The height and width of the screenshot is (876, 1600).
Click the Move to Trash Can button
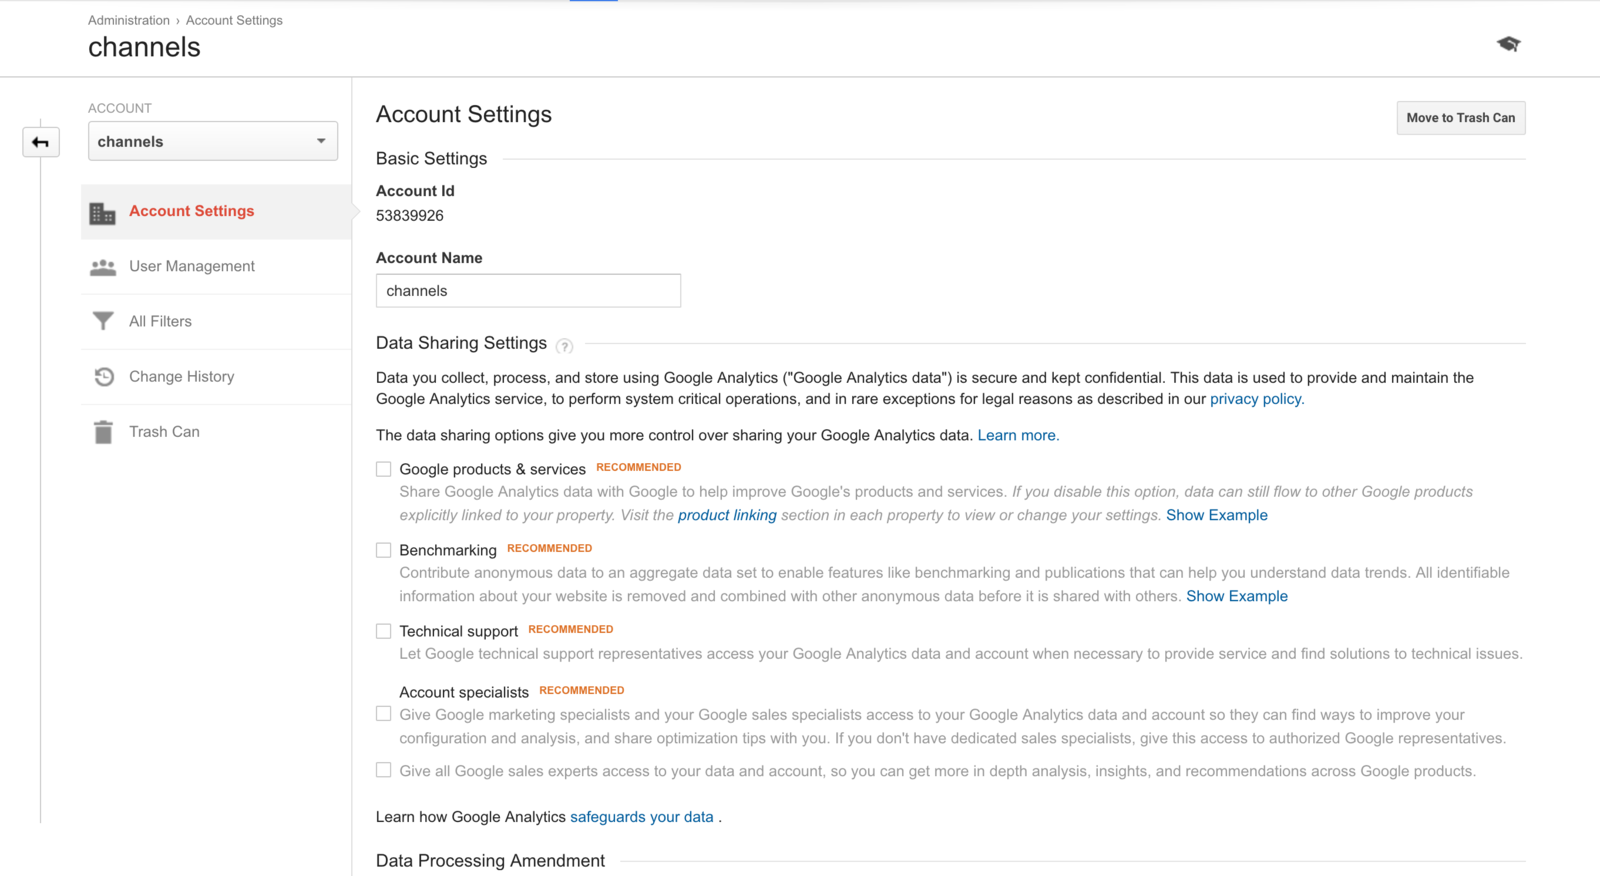click(1460, 118)
